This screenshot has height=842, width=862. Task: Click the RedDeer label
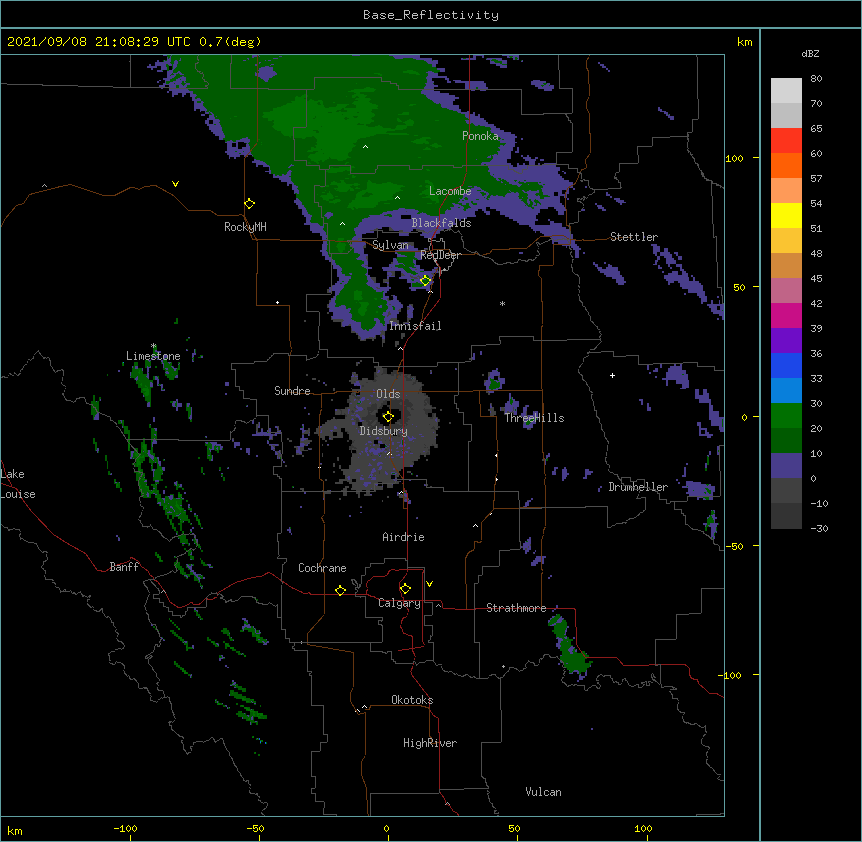440,255
